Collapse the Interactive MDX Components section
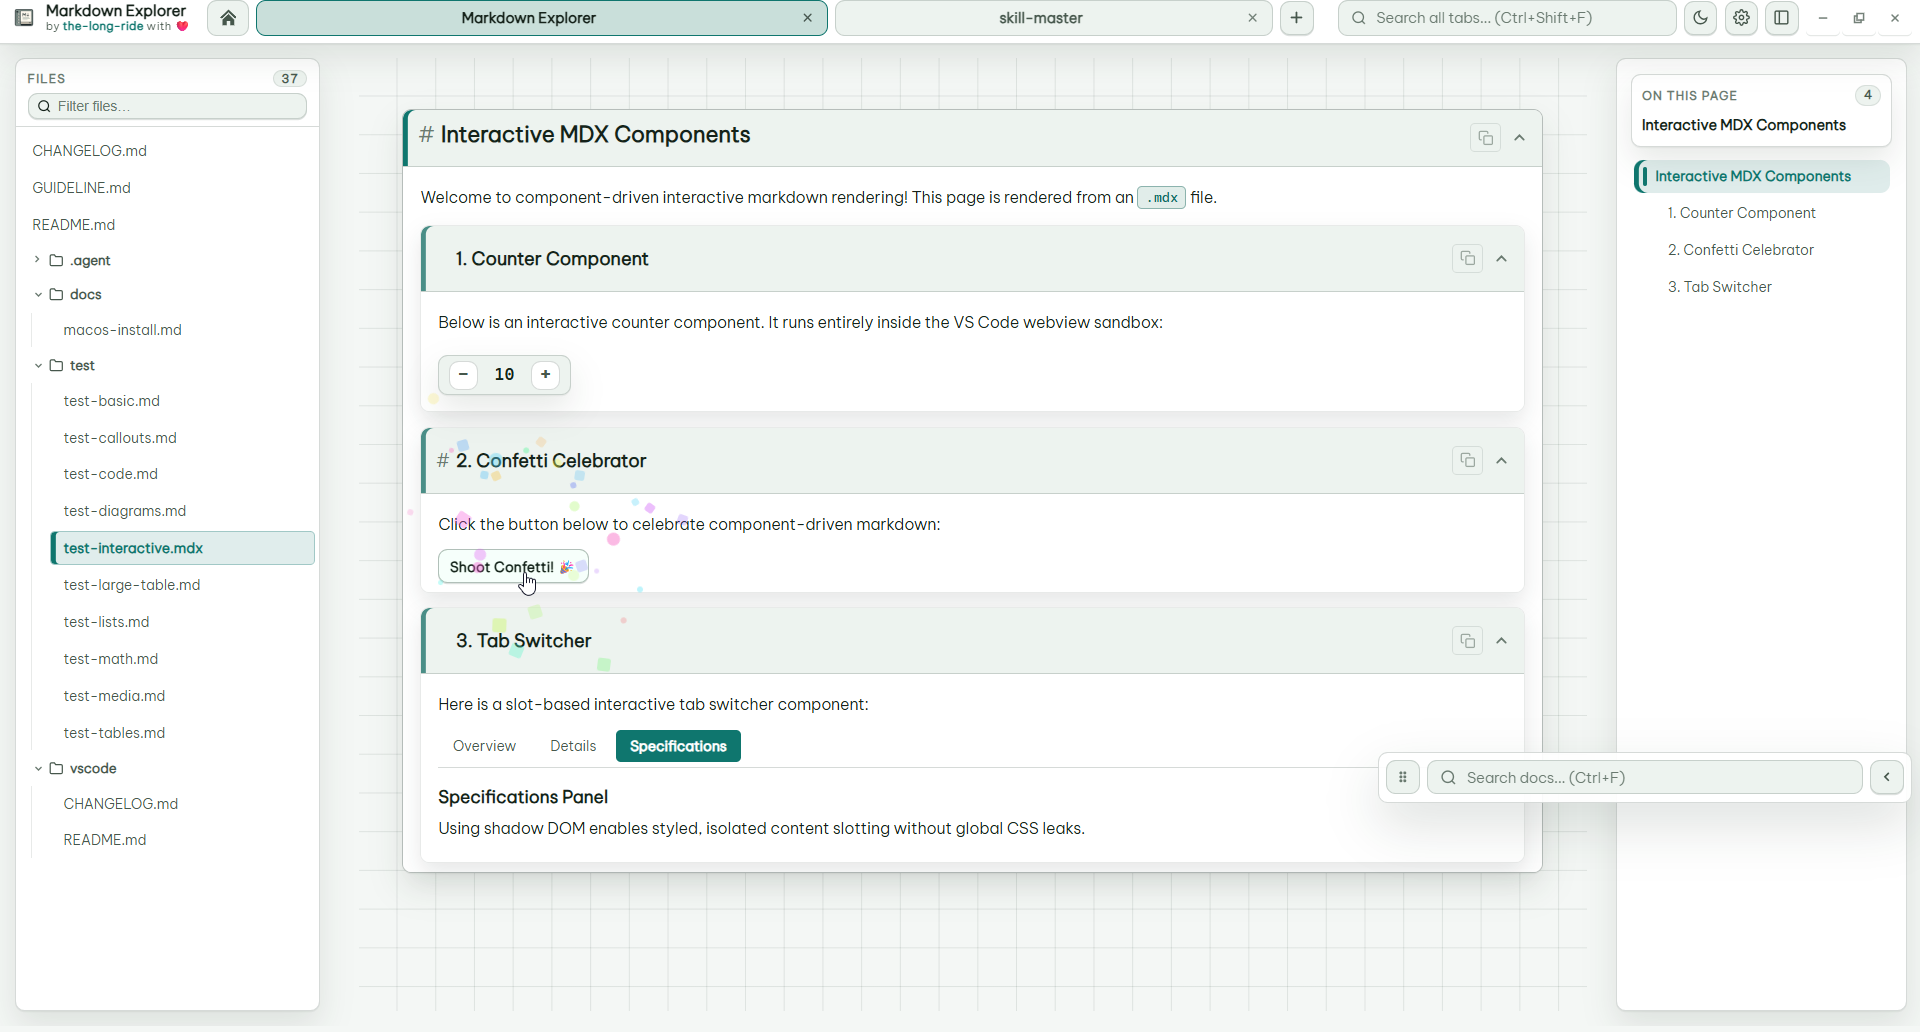The width and height of the screenshot is (1920, 1032). coord(1519,138)
